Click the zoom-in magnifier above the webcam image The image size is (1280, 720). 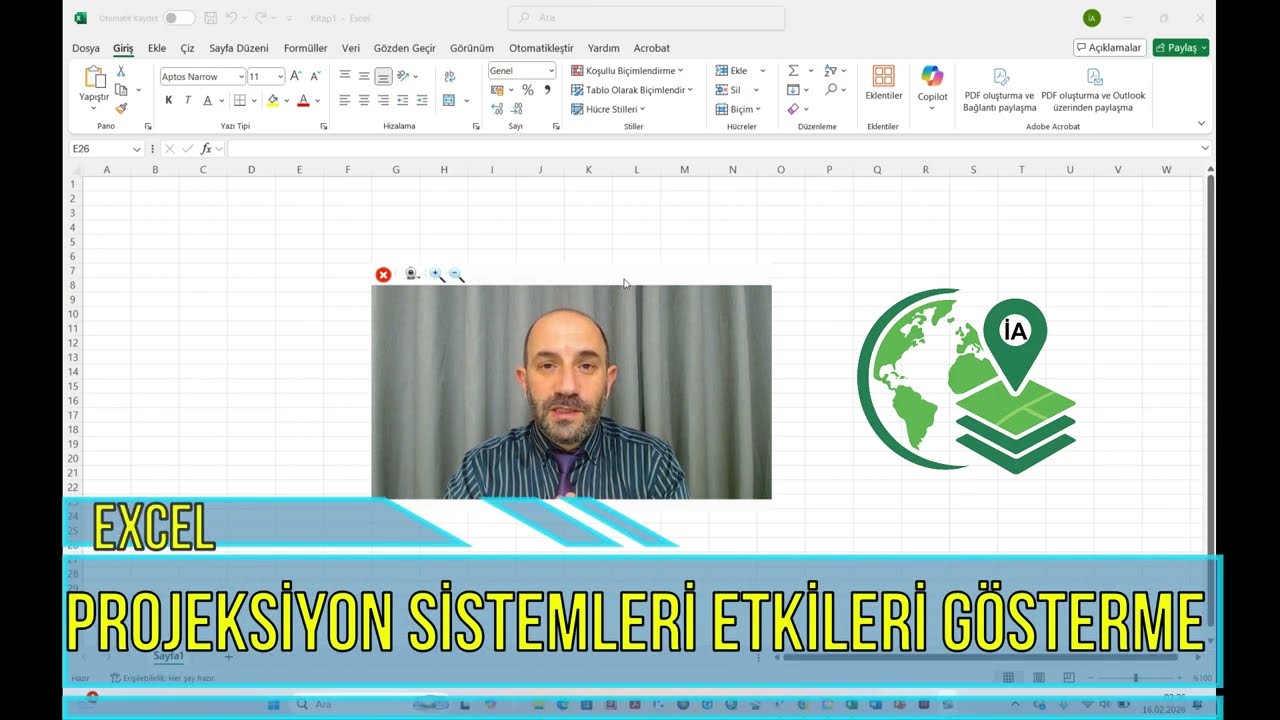(x=437, y=275)
